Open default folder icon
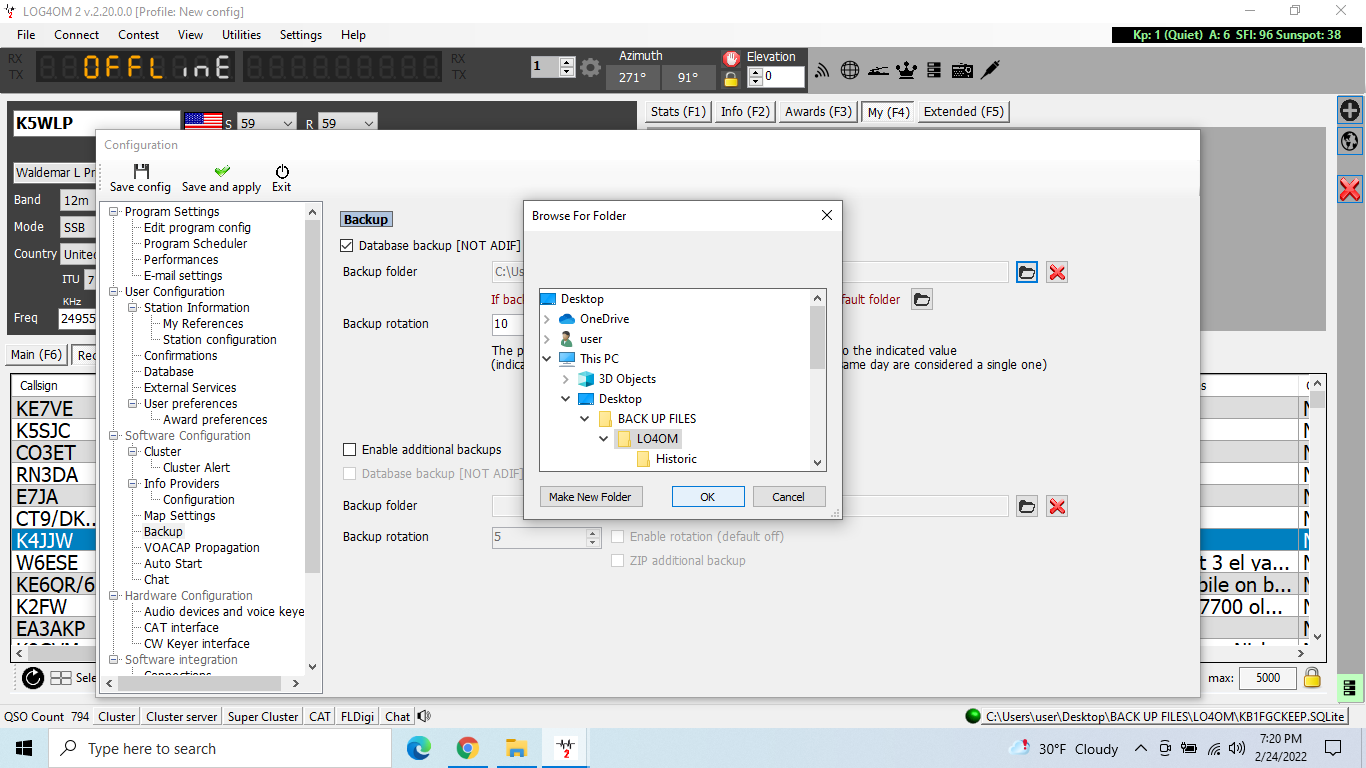This screenshot has height=768, width=1366. click(922, 299)
